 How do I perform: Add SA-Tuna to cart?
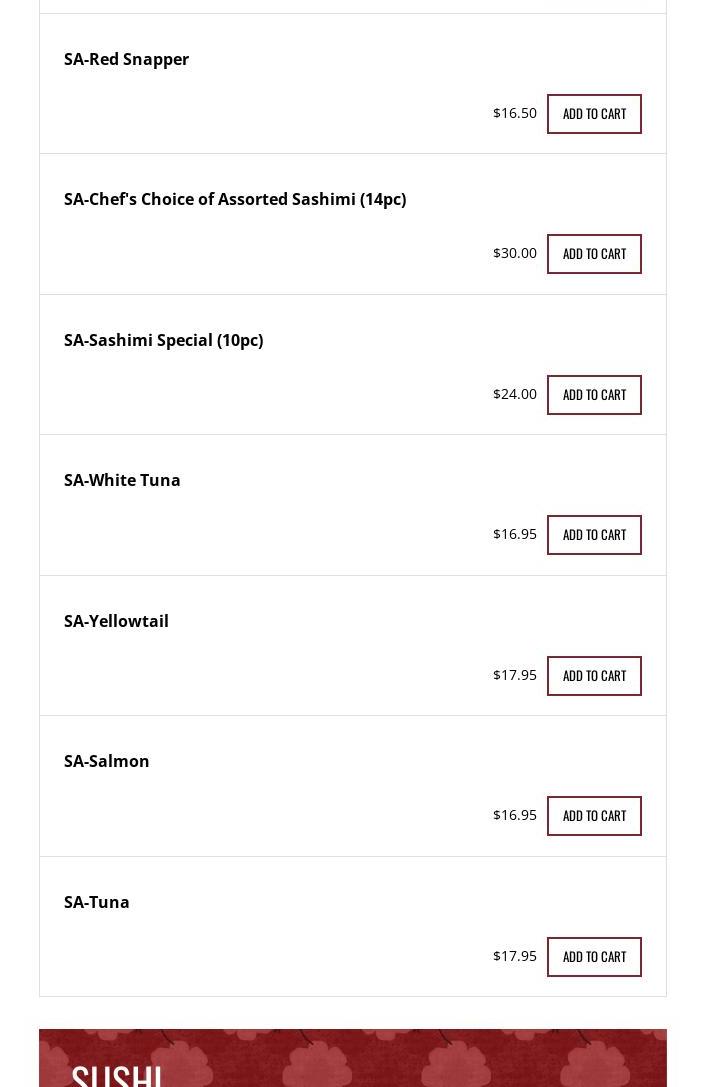pyautogui.click(x=594, y=957)
